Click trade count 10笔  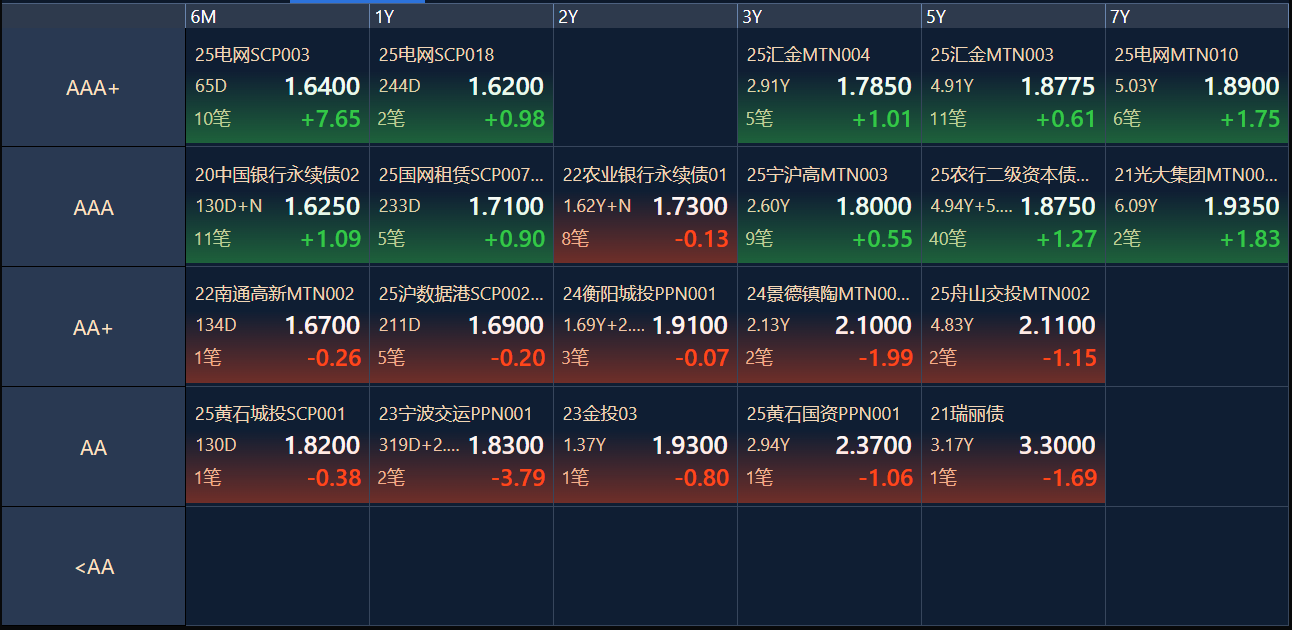(213, 120)
